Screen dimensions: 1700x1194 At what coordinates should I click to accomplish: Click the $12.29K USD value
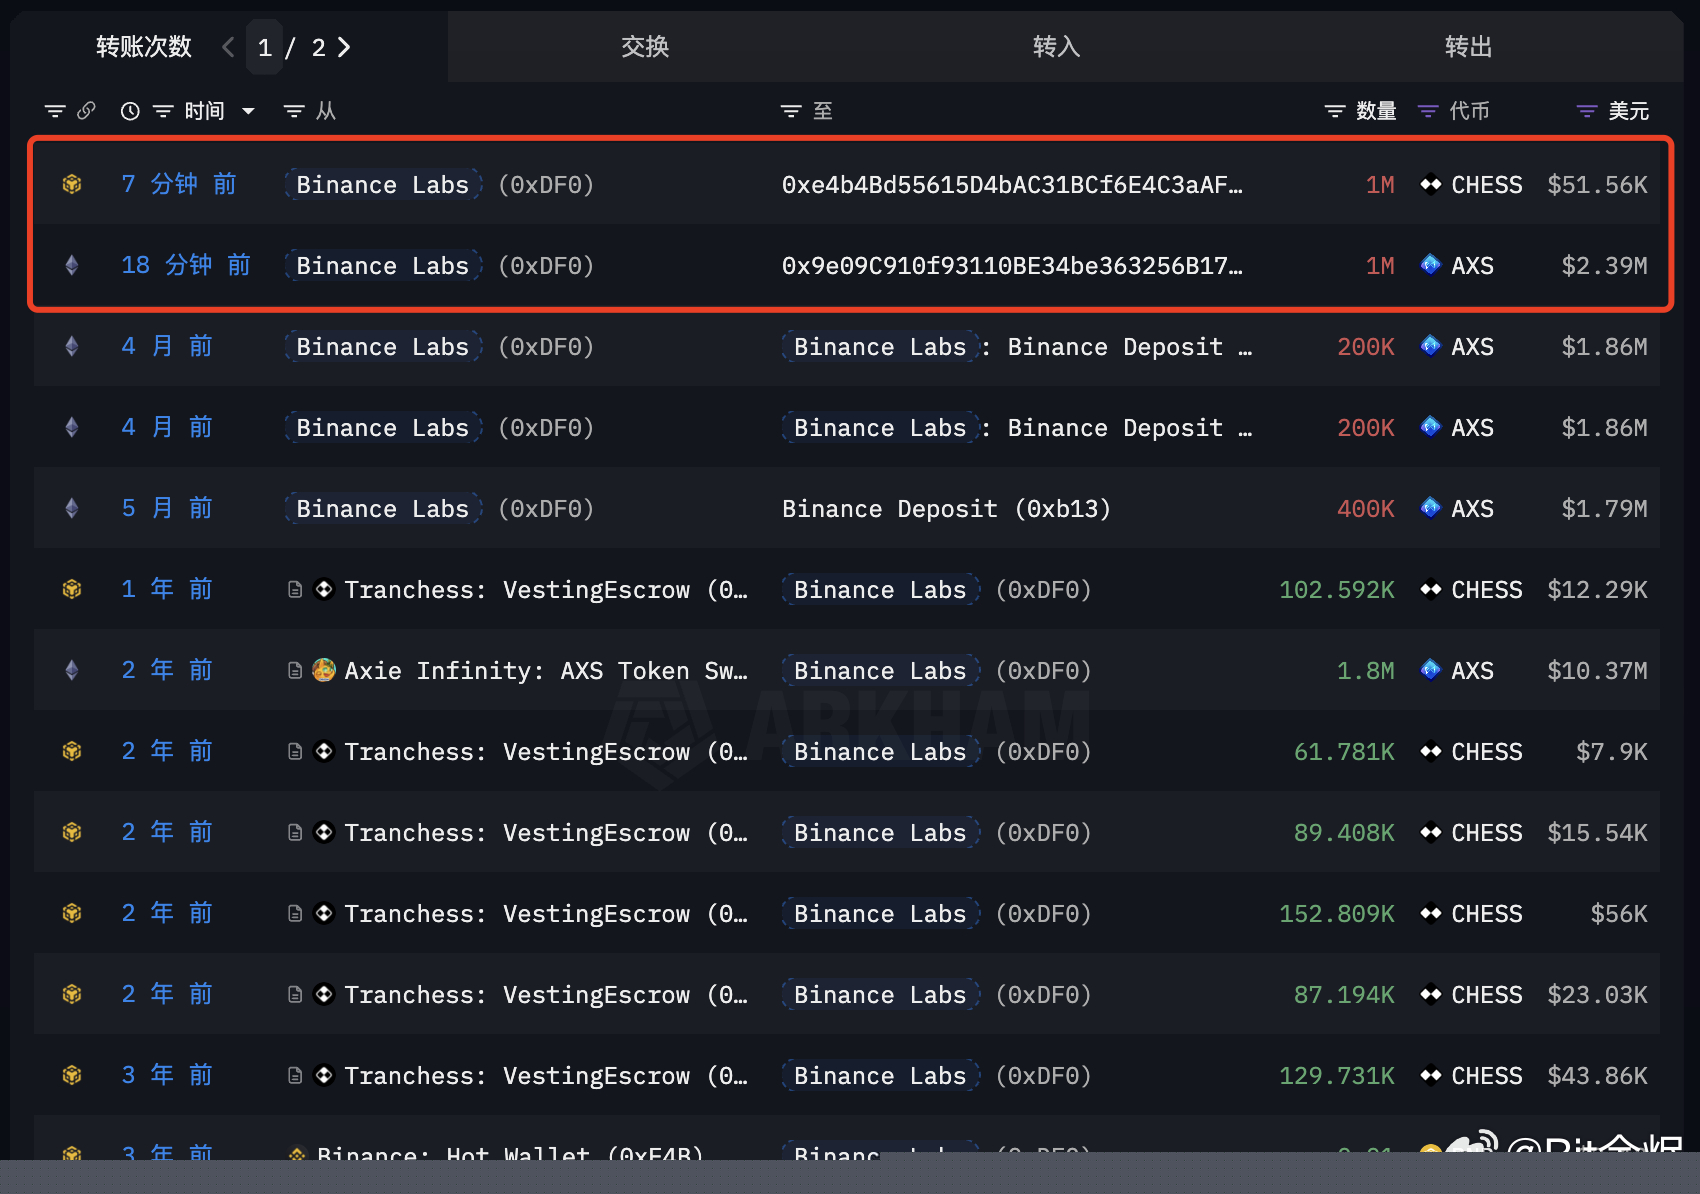(x=1597, y=590)
